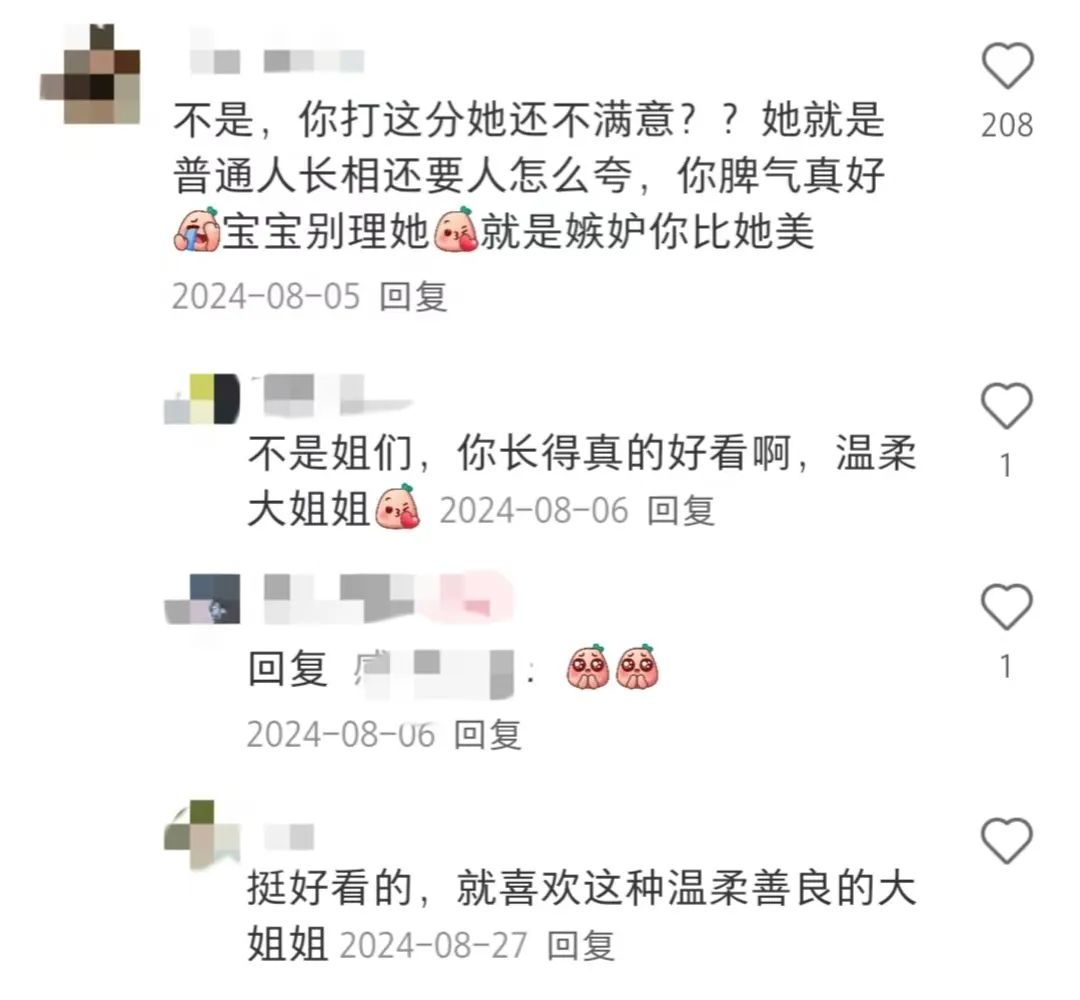Open avatar of the emoji-reply commenter

pos(202,598)
